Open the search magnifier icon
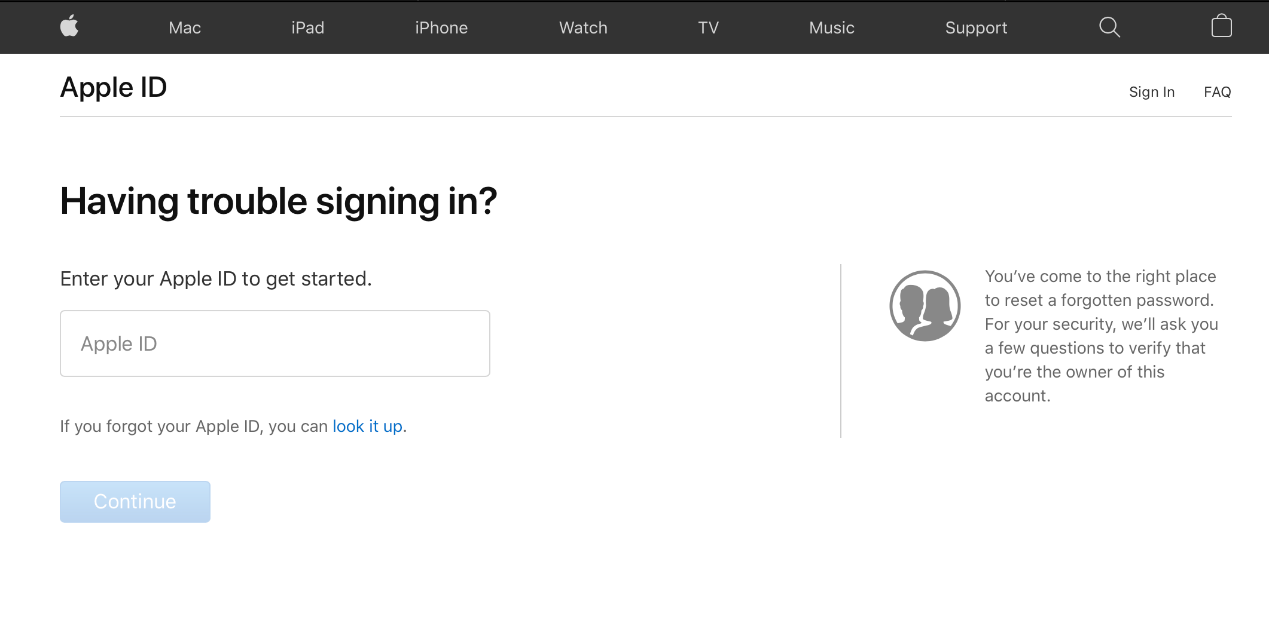The height and width of the screenshot is (638, 1269). 1109,27
